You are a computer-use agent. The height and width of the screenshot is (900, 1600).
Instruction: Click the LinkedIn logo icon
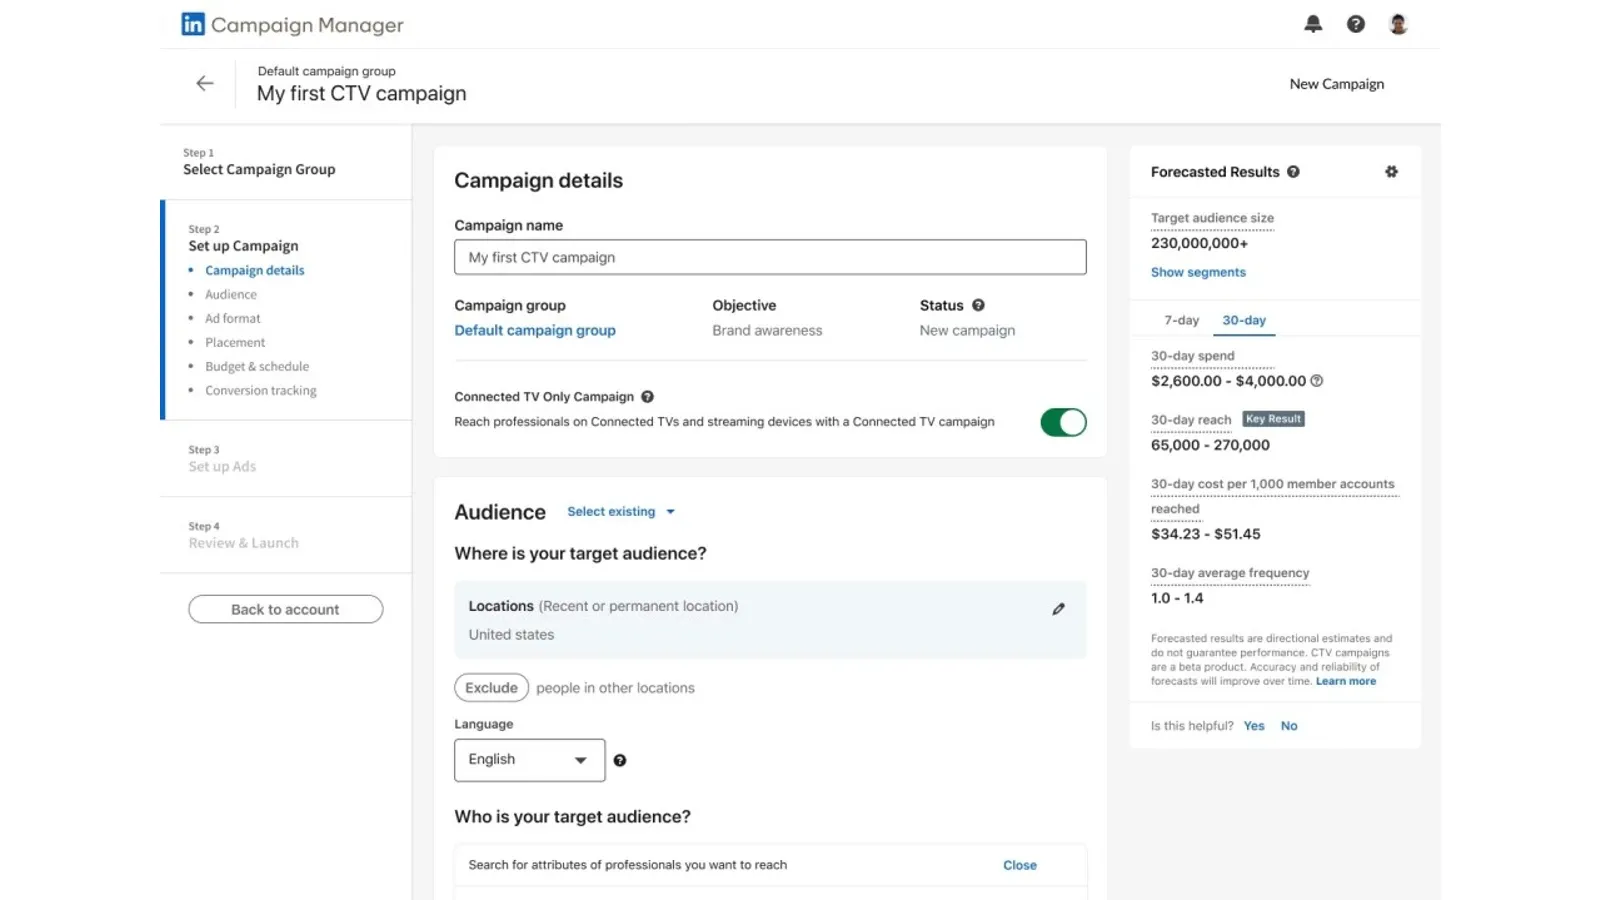click(193, 24)
